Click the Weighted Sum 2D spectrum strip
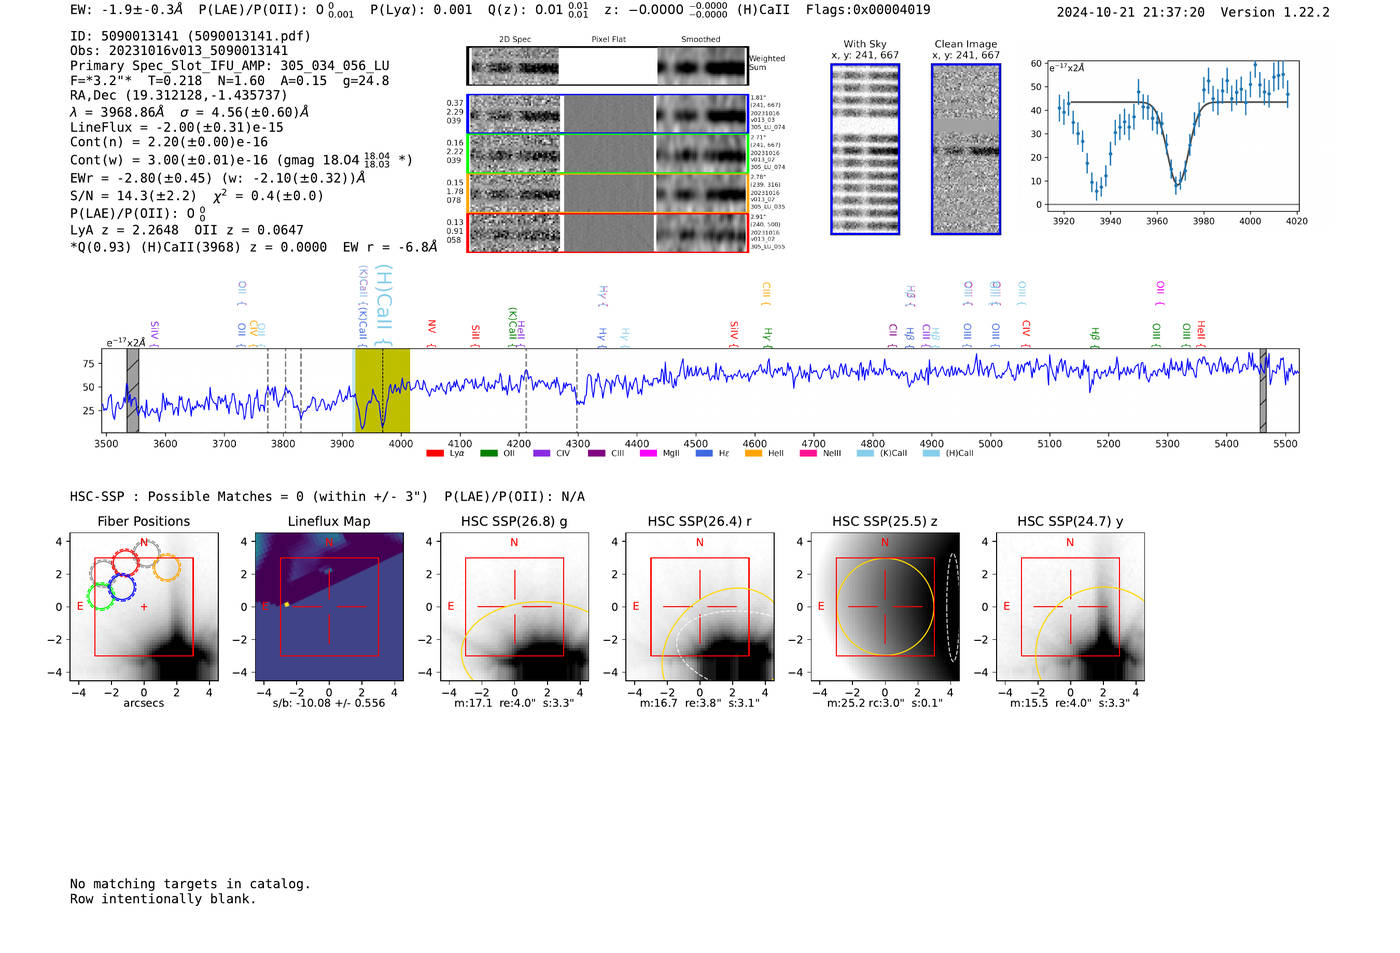 [x=608, y=66]
